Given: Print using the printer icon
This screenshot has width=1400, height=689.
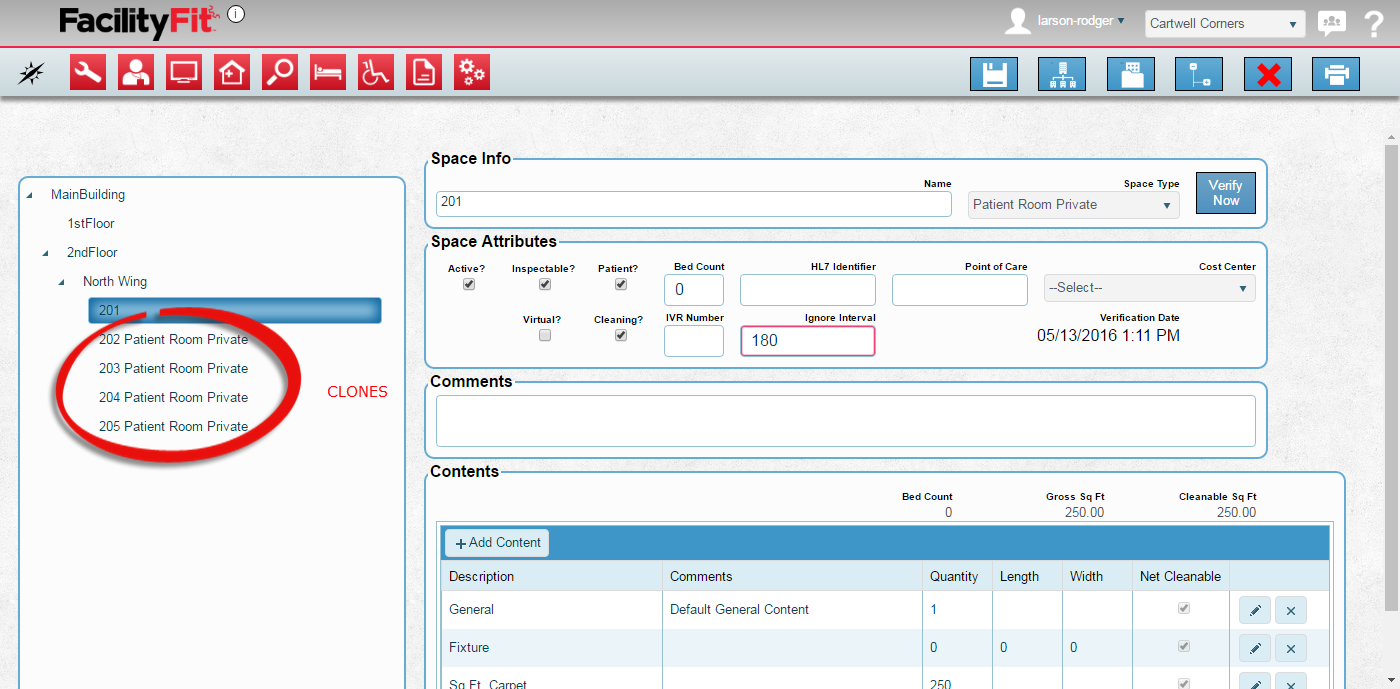Looking at the screenshot, I should click(x=1335, y=75).
